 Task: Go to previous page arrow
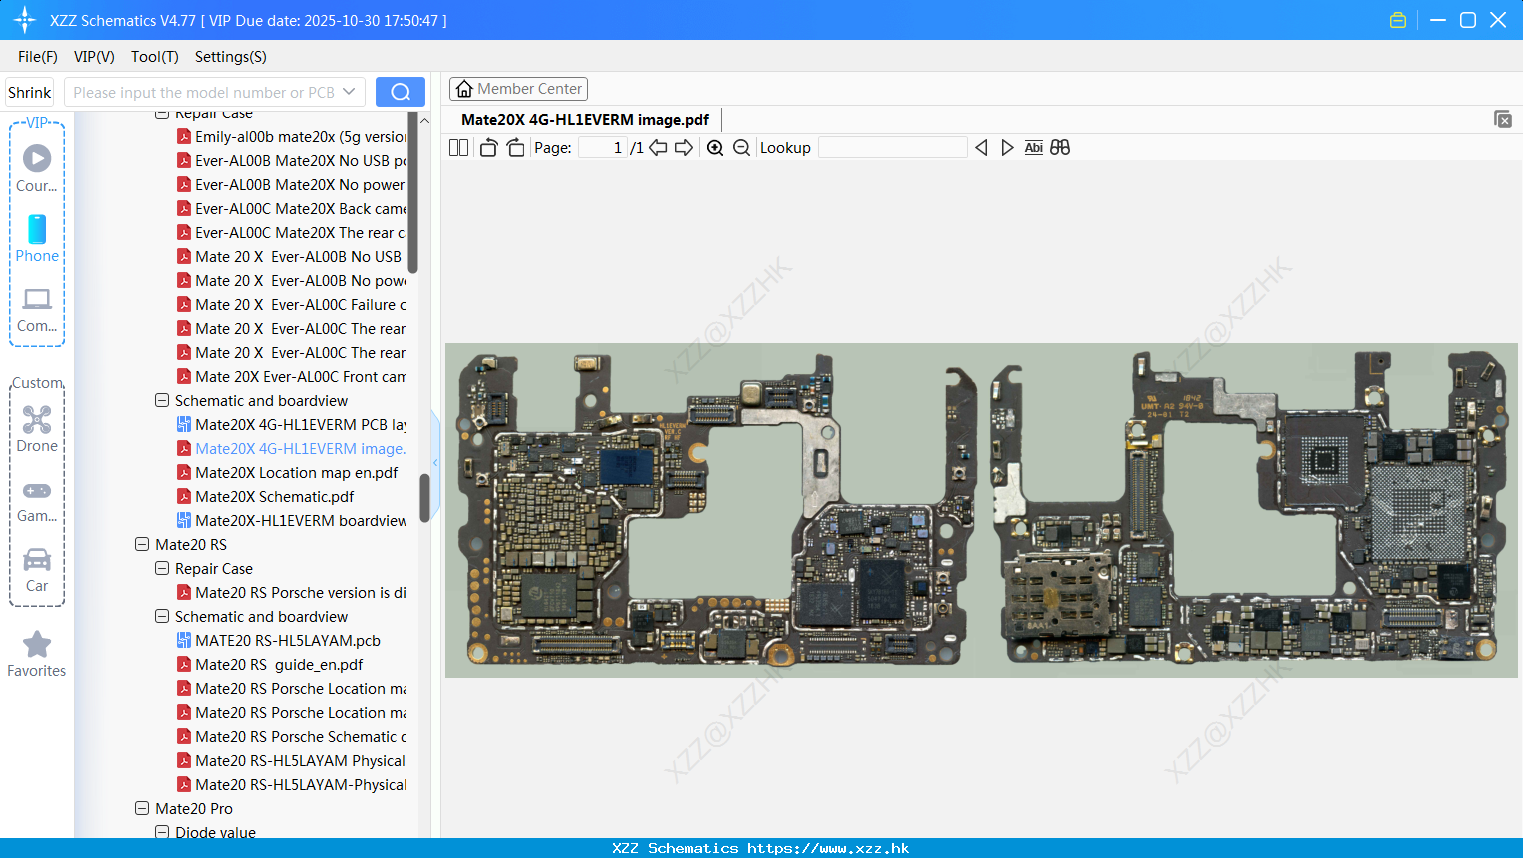point(658,148)
